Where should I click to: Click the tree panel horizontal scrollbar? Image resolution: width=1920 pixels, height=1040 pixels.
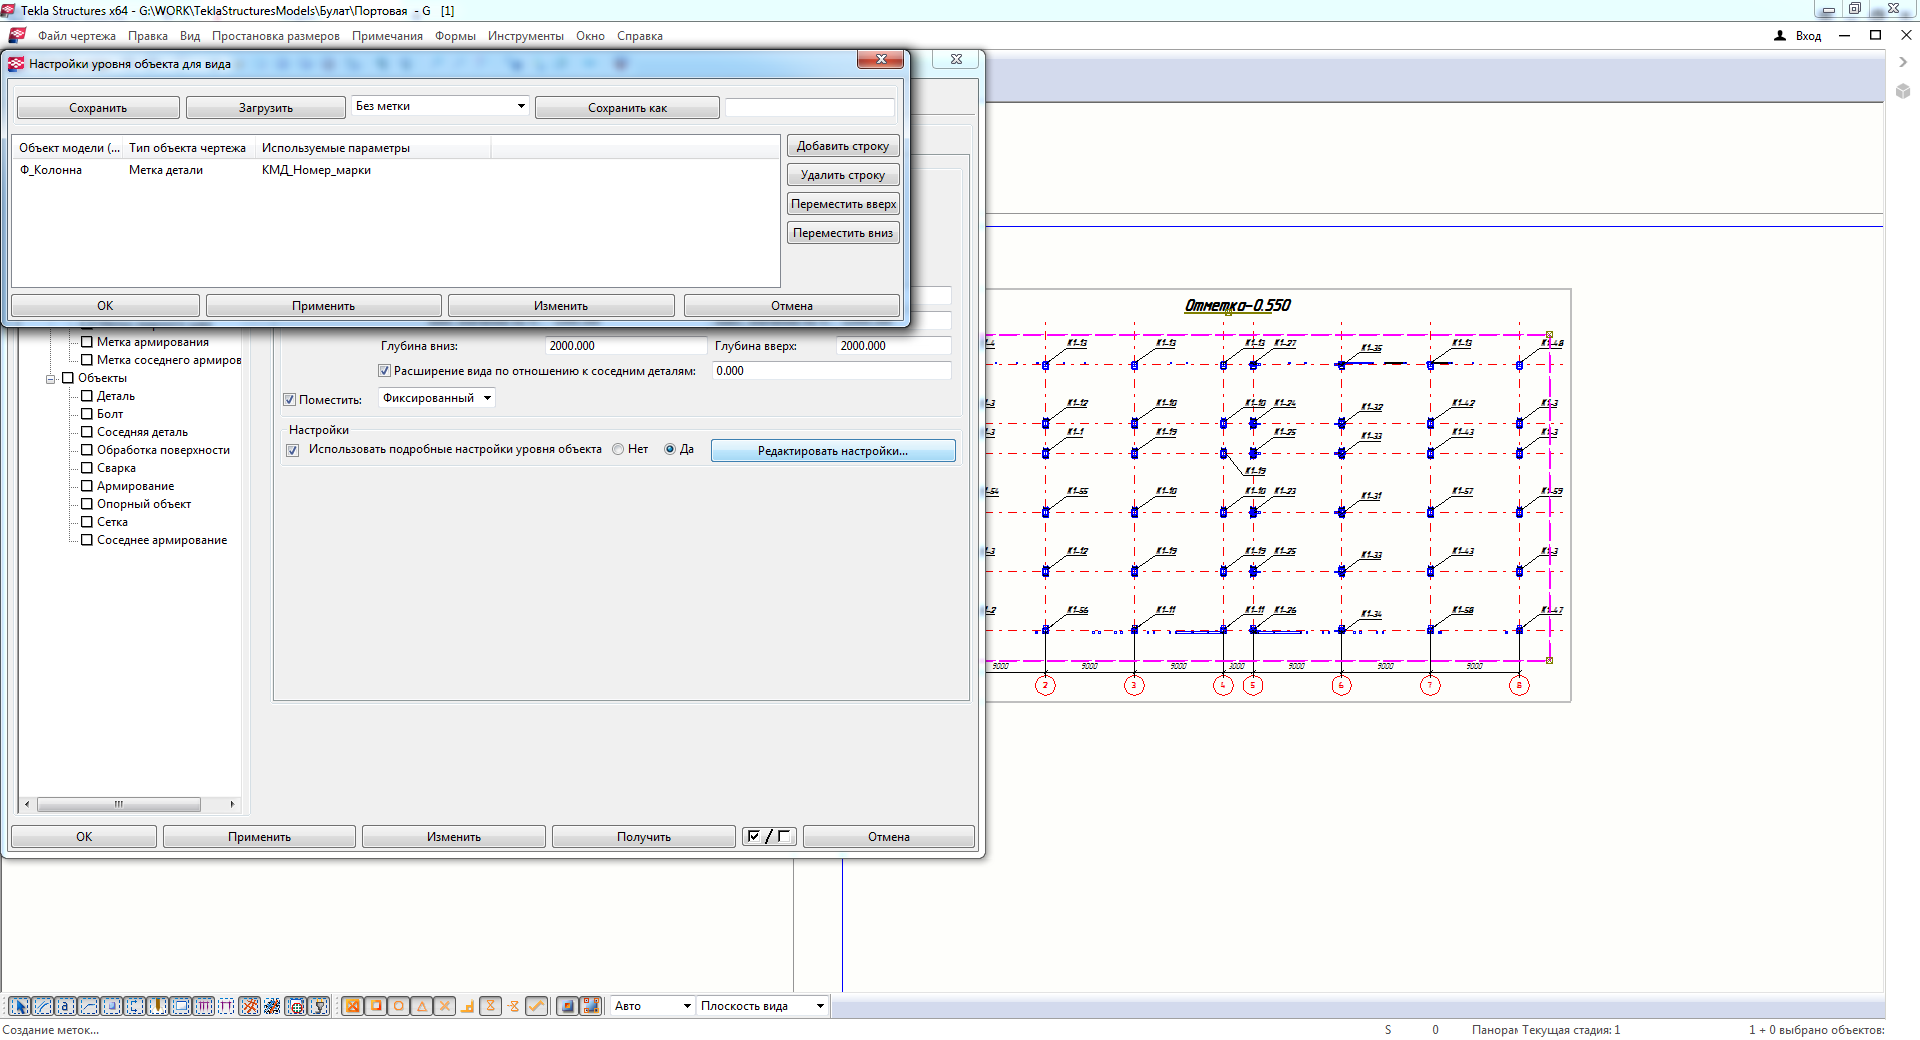point(118,804)
